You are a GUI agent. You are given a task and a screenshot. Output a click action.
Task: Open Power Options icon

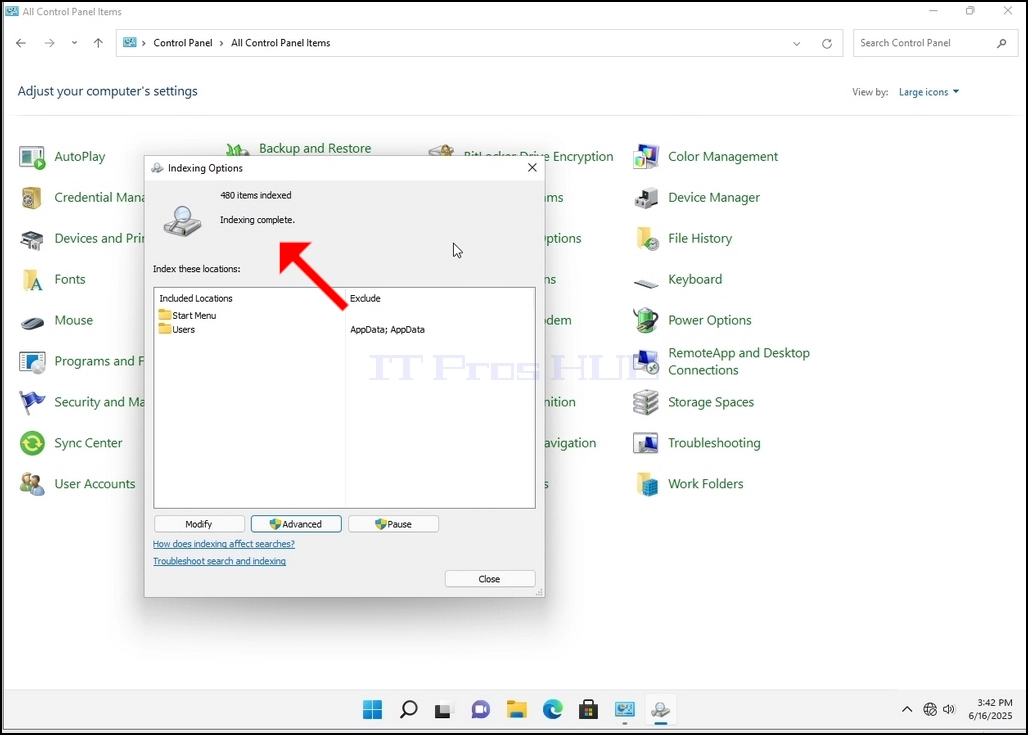[646, 321]
